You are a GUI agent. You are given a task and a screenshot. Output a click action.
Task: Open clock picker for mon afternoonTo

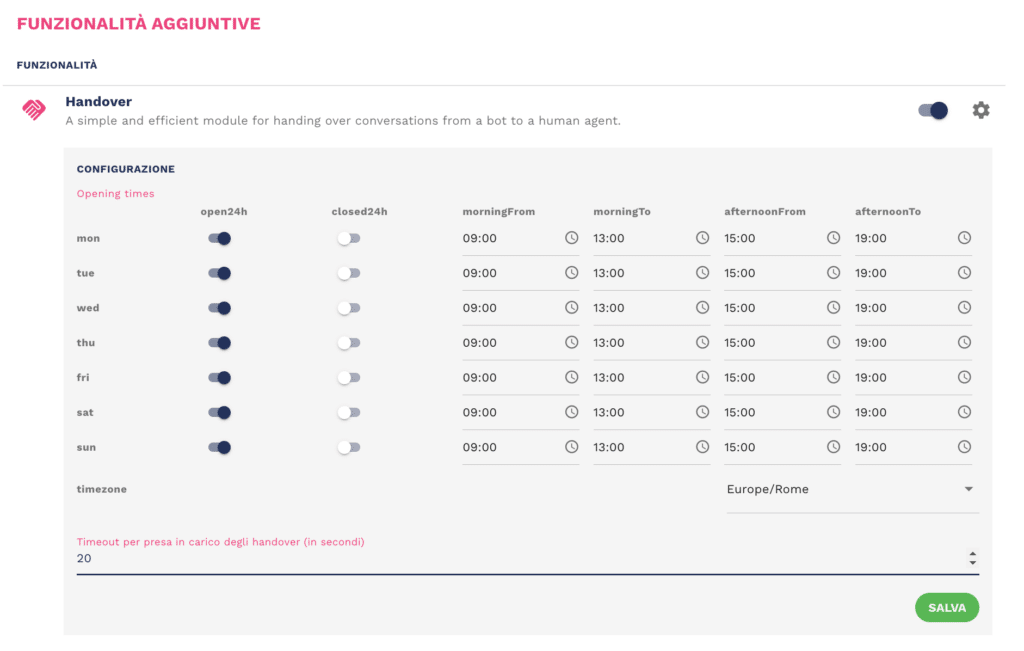964,238
